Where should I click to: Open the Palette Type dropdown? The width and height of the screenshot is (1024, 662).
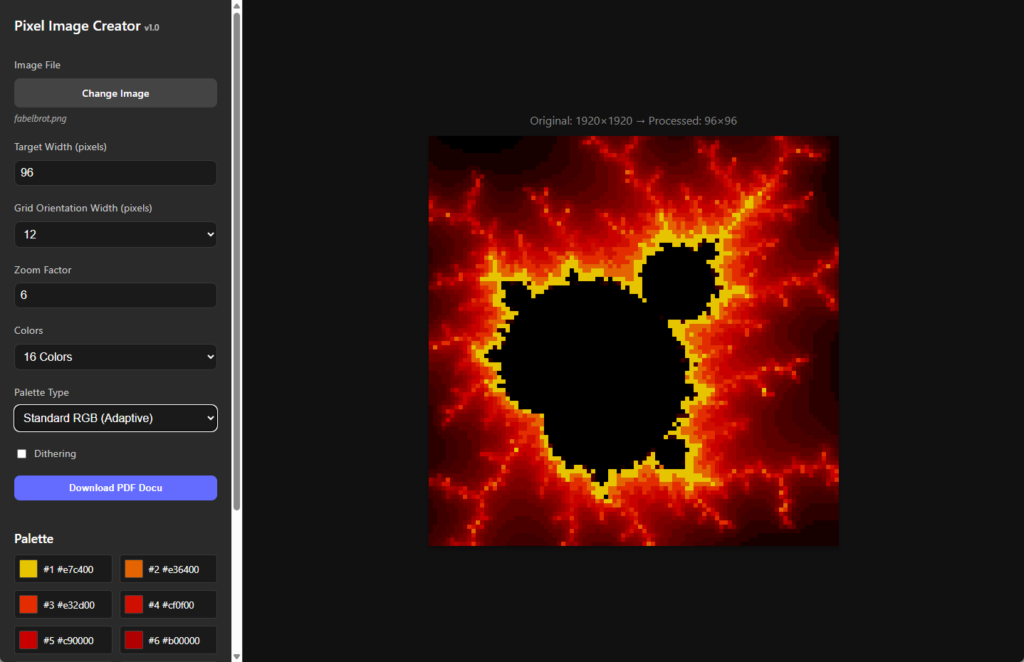pyautogui.click(x=115, y=418)
